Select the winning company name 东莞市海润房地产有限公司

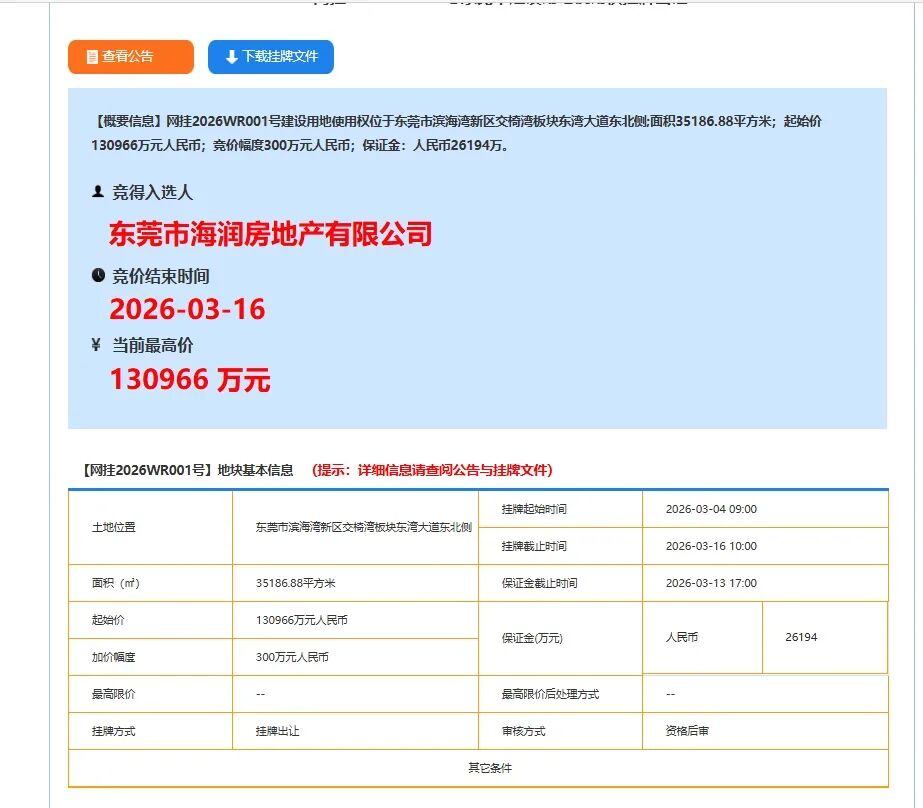click(x=272, y=234)
